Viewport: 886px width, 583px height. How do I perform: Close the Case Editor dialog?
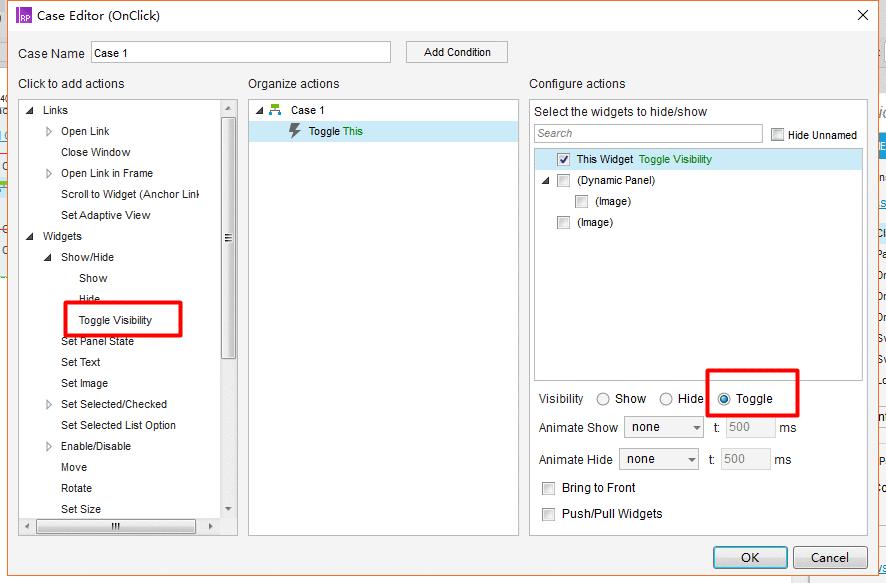863,15
